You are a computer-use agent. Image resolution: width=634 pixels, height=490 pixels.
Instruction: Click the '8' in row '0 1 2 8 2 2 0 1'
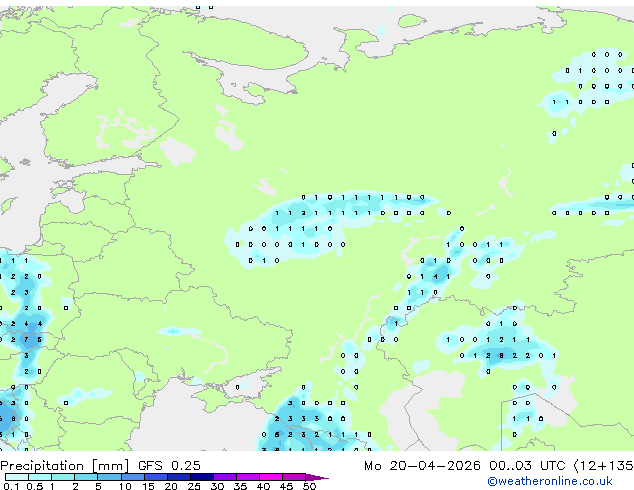click(x=501, y=355)
